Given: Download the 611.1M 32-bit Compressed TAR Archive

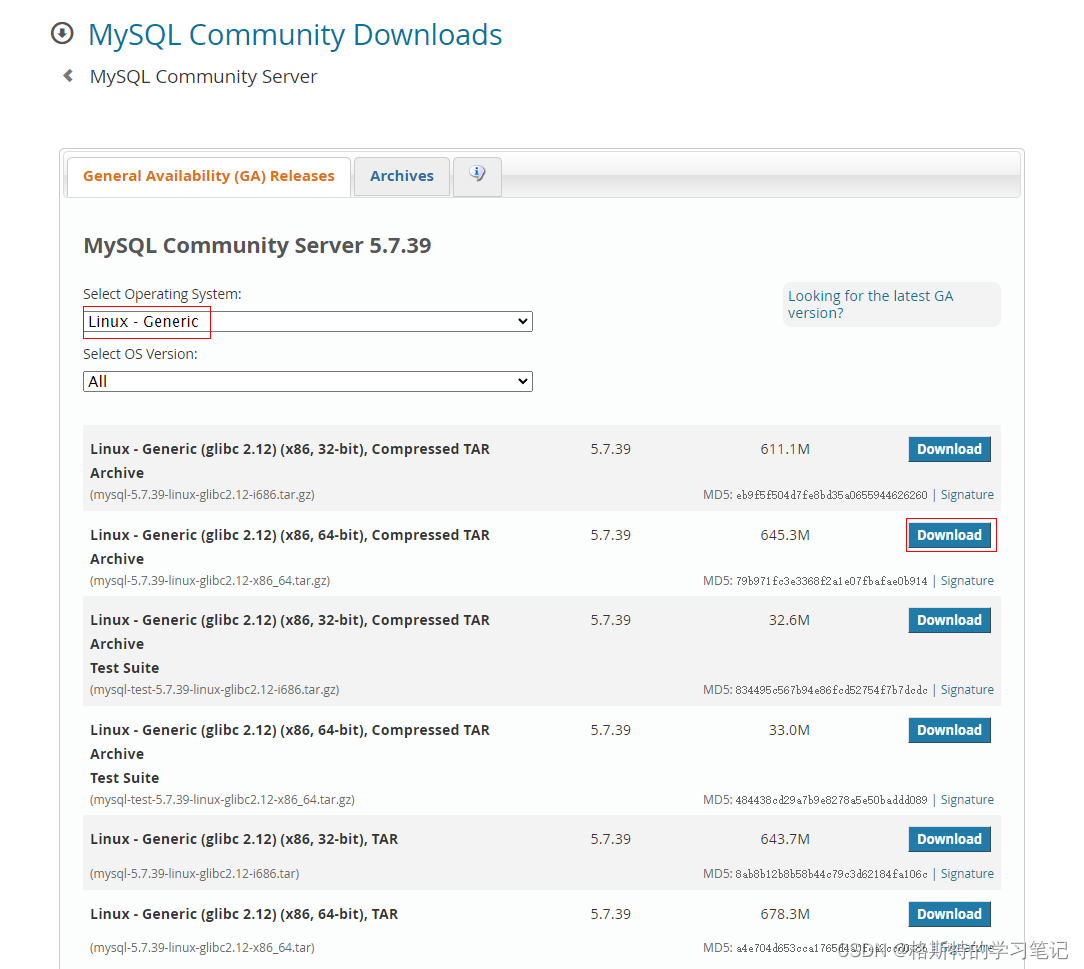Looking at the screenshot, I should tap(949, 449).
